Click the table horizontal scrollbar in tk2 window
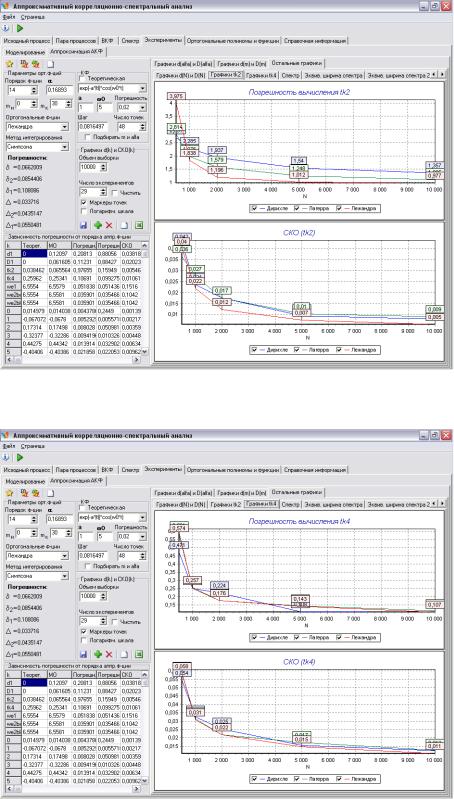 [73, 360]
